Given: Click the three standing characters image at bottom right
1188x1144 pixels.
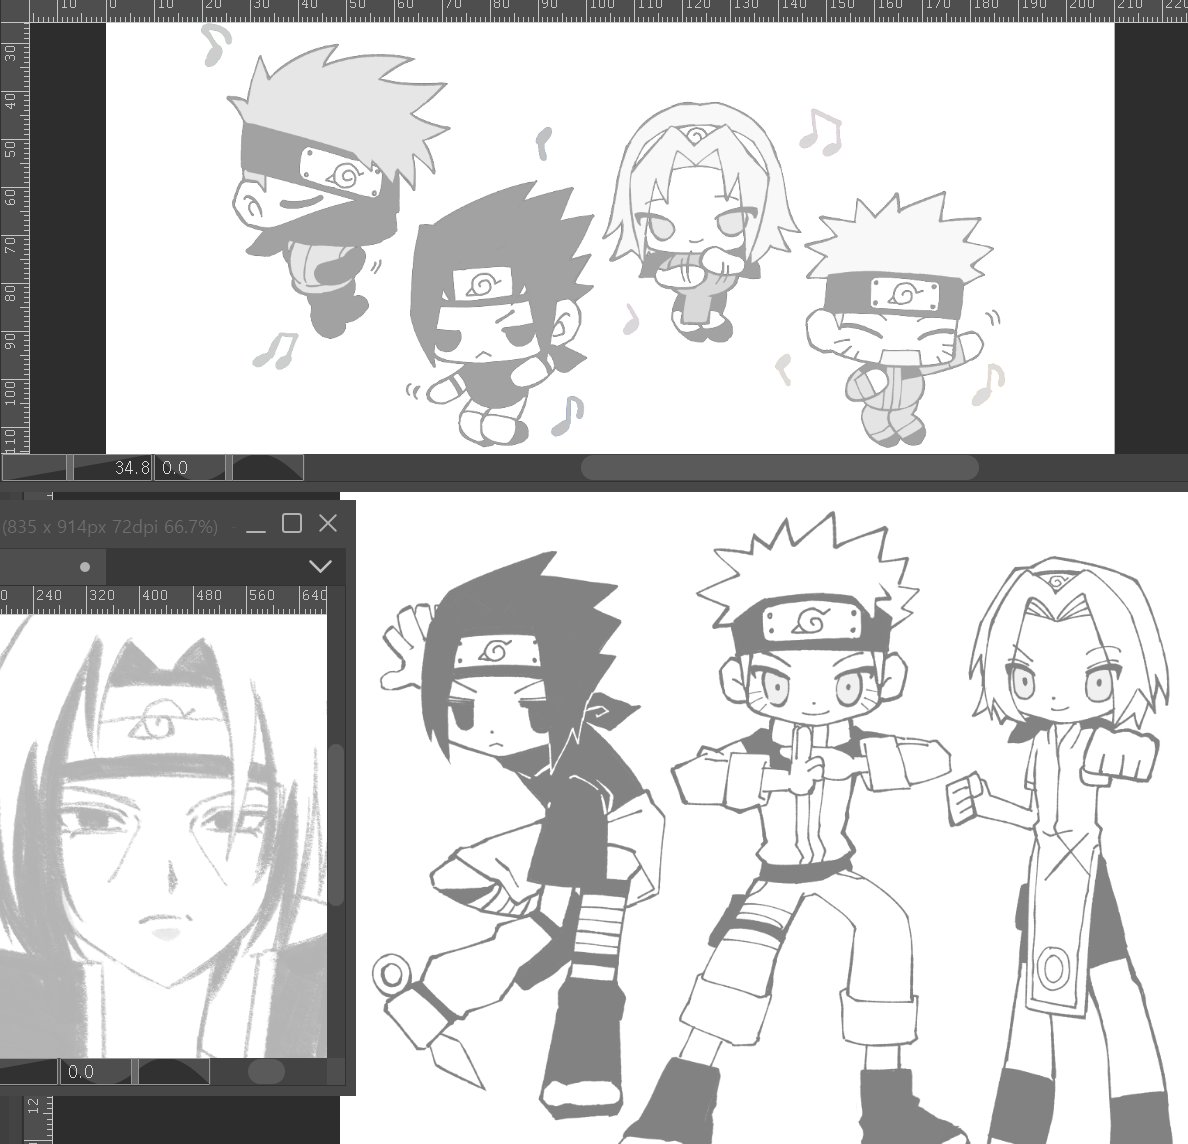Looking at the screenshot, I should pyautogui.click(x=771, y=818).
